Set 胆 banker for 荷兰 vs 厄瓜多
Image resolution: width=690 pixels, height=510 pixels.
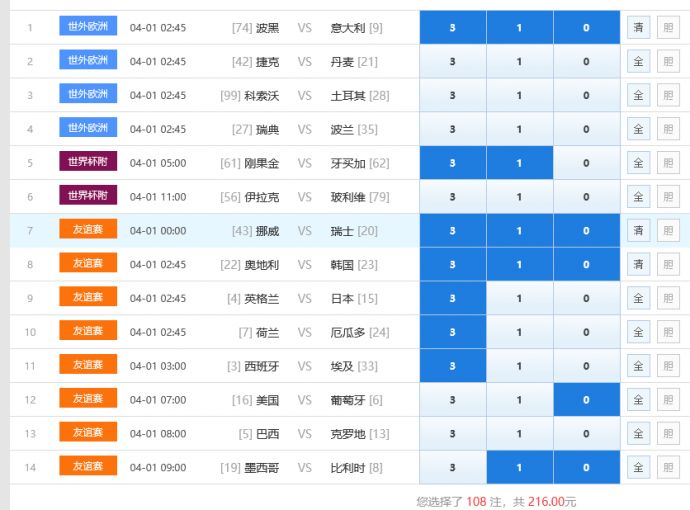tap(667, 332)
